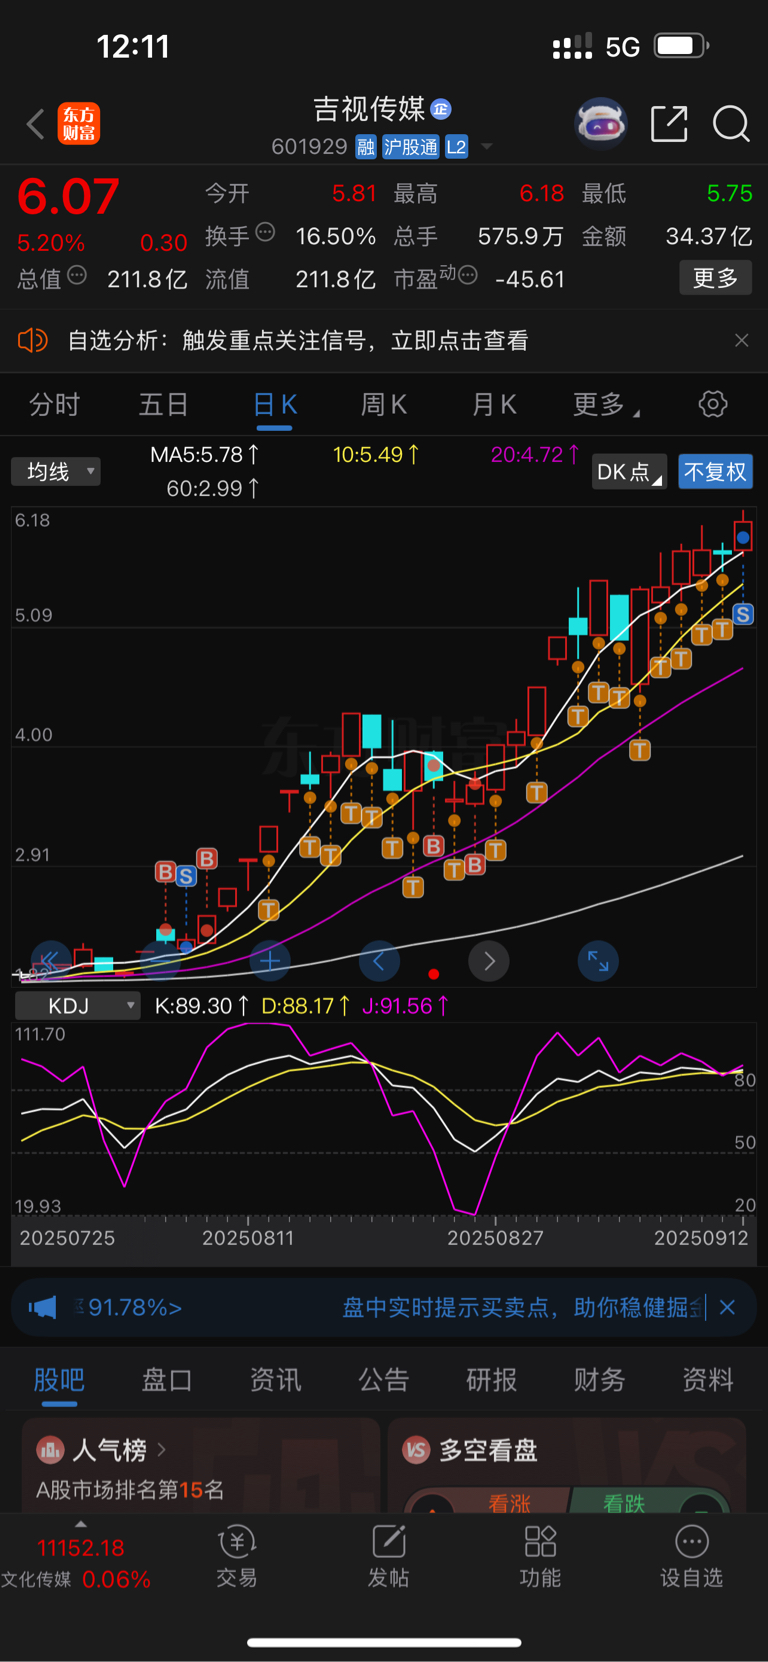768x1662 pixels.
Task: Switch to the 周K tab
Action: [x=384, y=405]
